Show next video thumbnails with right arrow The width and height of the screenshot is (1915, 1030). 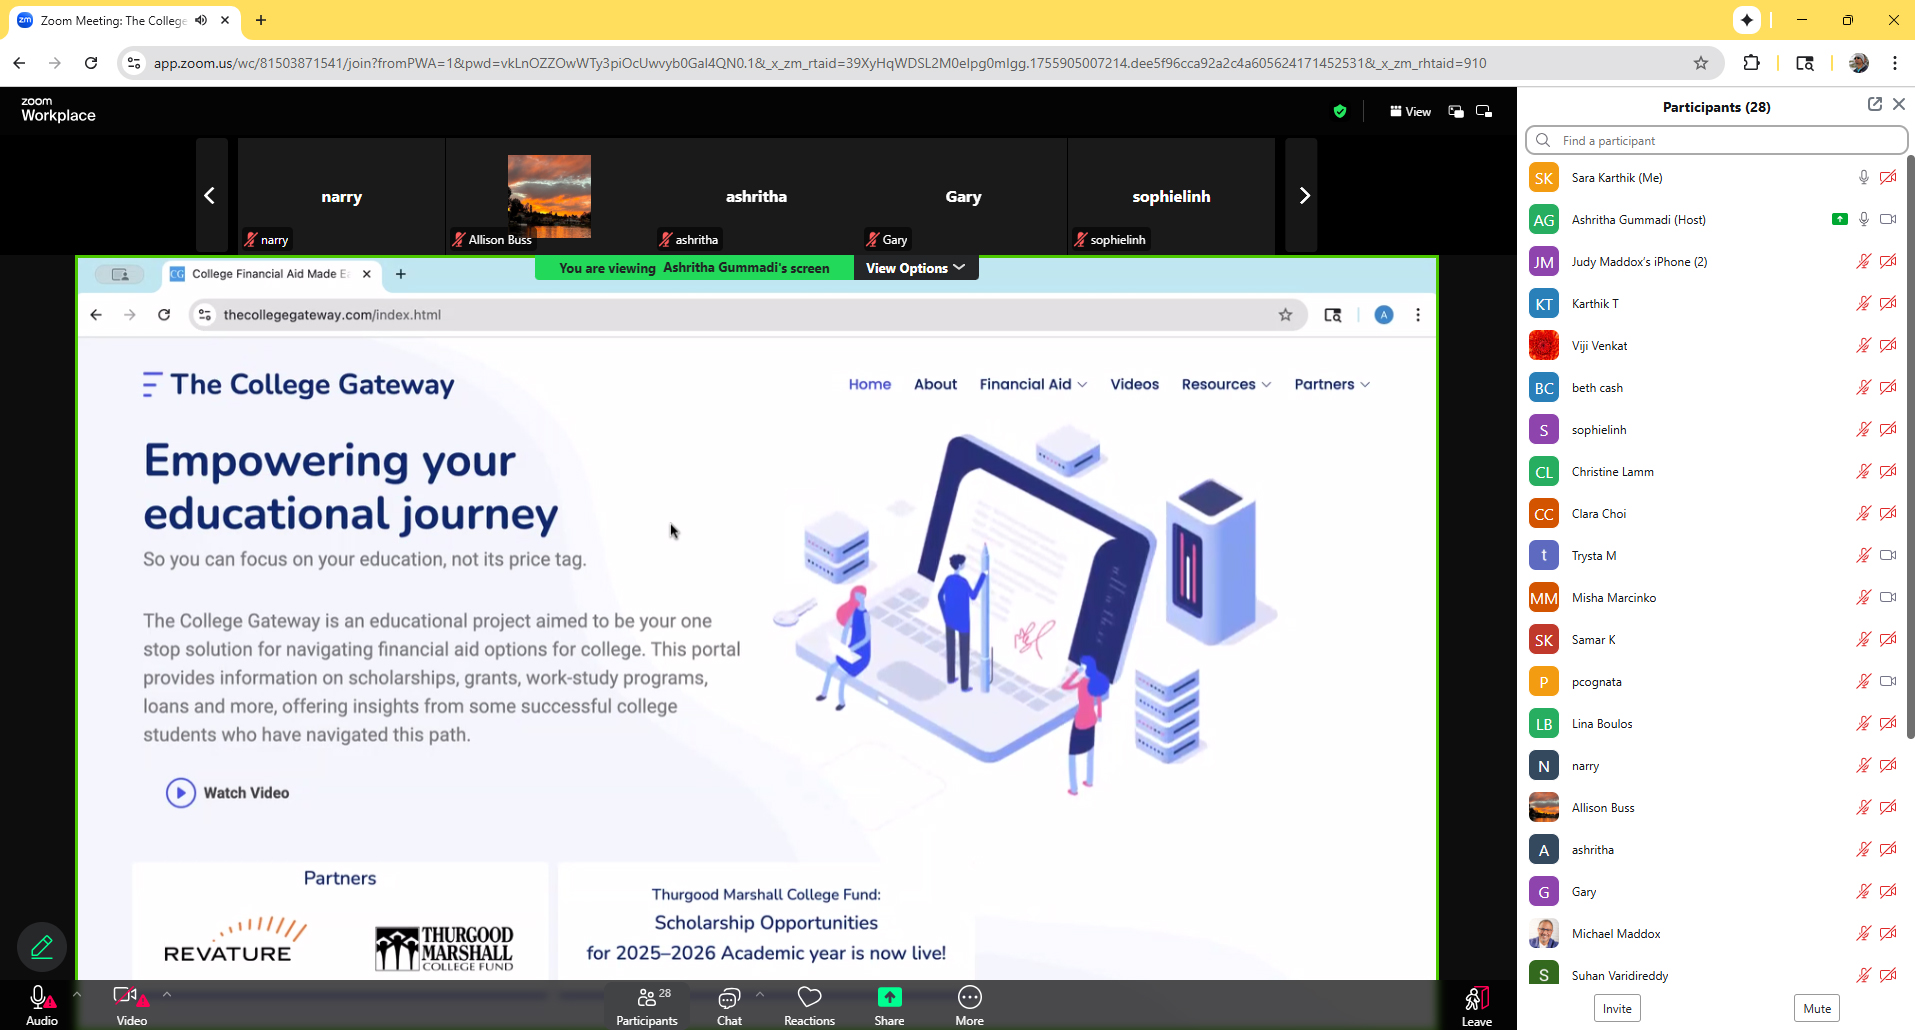point(1303,196)
